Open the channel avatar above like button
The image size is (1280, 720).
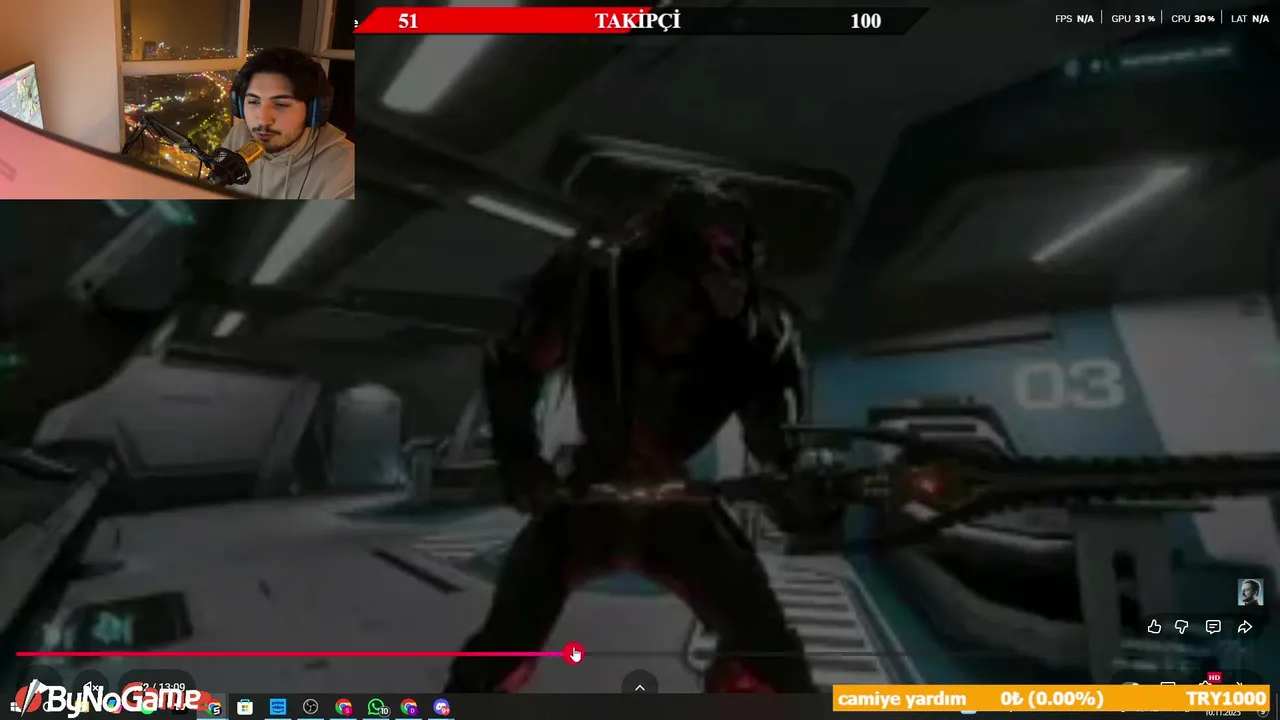[1251, 592]
